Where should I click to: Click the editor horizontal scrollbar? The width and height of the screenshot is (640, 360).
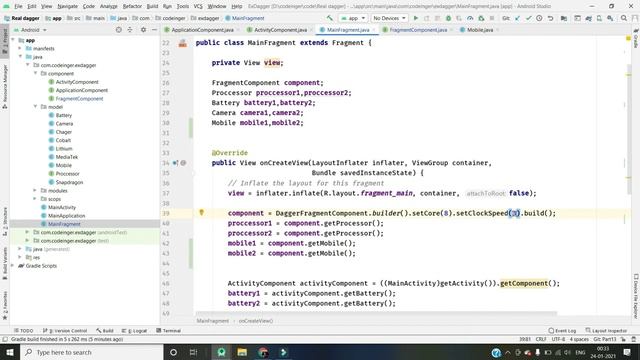click(x=376, y=313)
